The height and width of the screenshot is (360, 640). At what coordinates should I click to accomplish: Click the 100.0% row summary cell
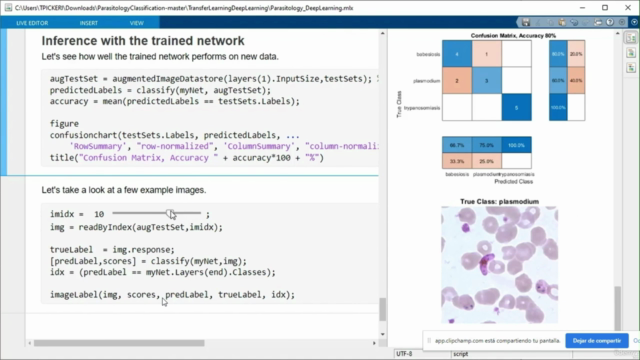(558, 108)
